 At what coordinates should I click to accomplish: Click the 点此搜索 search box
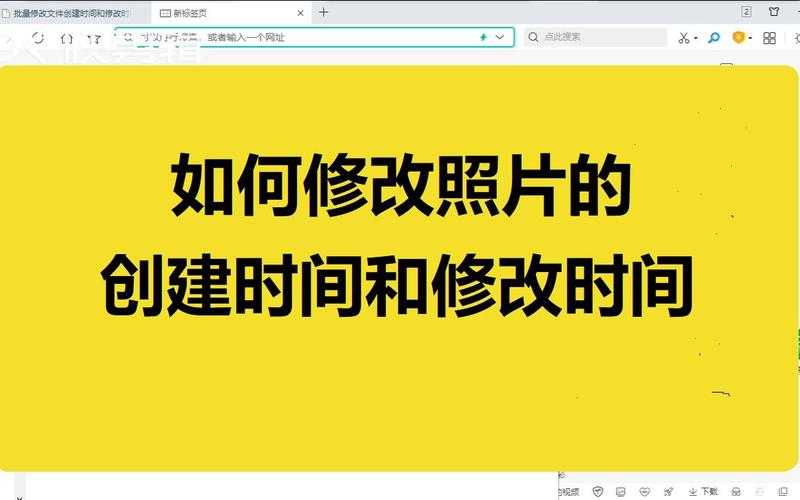tap(595, 37)
